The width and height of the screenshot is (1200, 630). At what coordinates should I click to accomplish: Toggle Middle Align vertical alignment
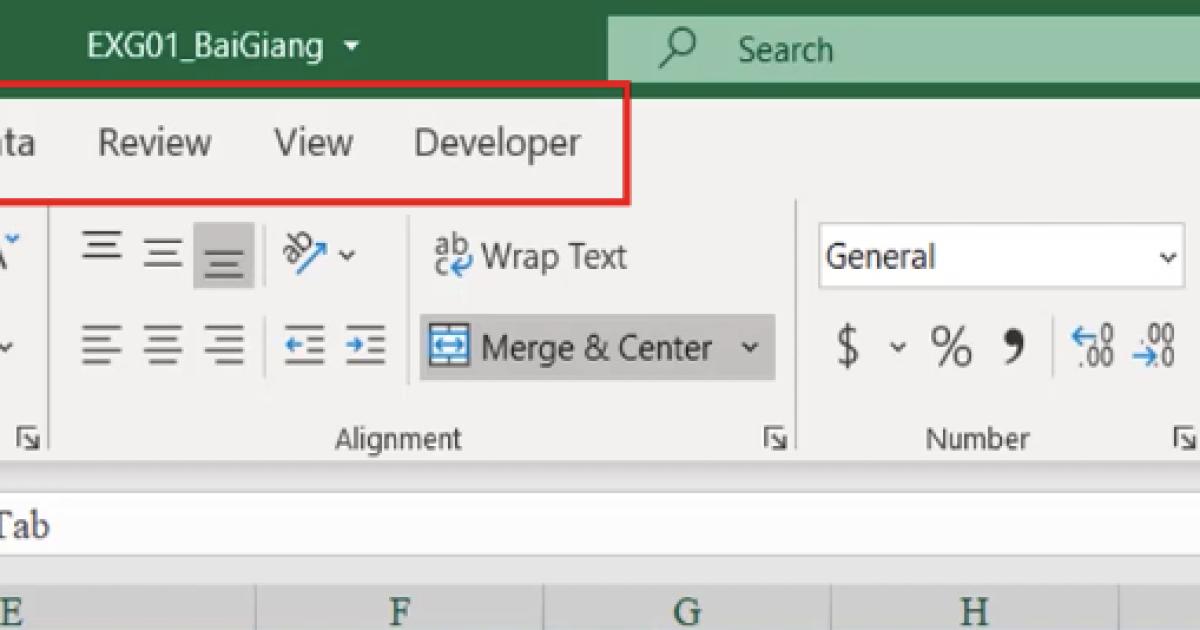(x=161, y=247)
